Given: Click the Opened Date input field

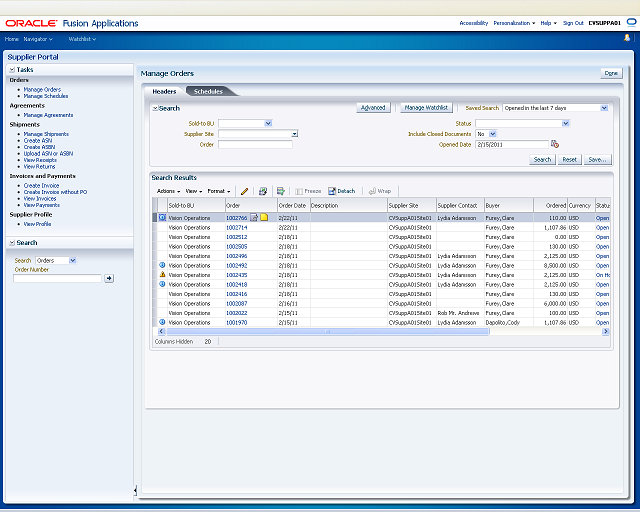Looking at the screenshot, I should point(512,144).
